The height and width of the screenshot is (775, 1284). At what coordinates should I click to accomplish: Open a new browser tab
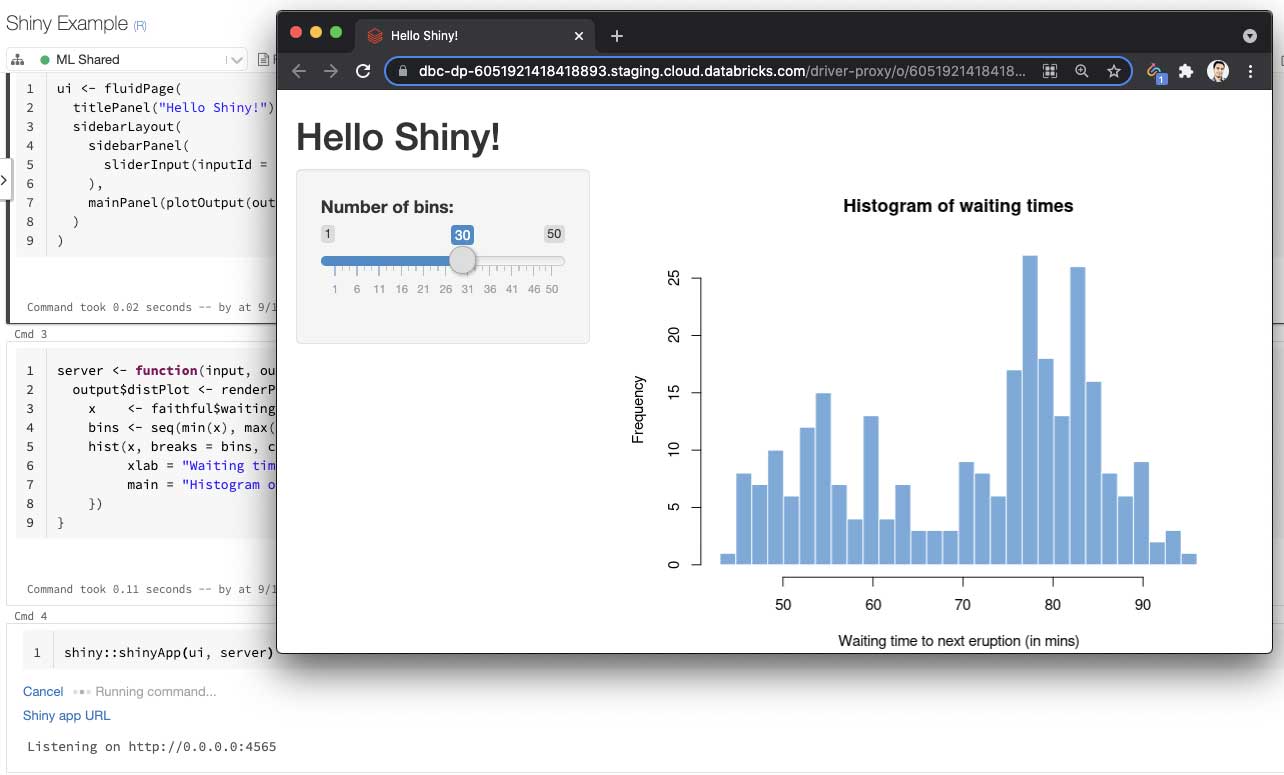617,35
